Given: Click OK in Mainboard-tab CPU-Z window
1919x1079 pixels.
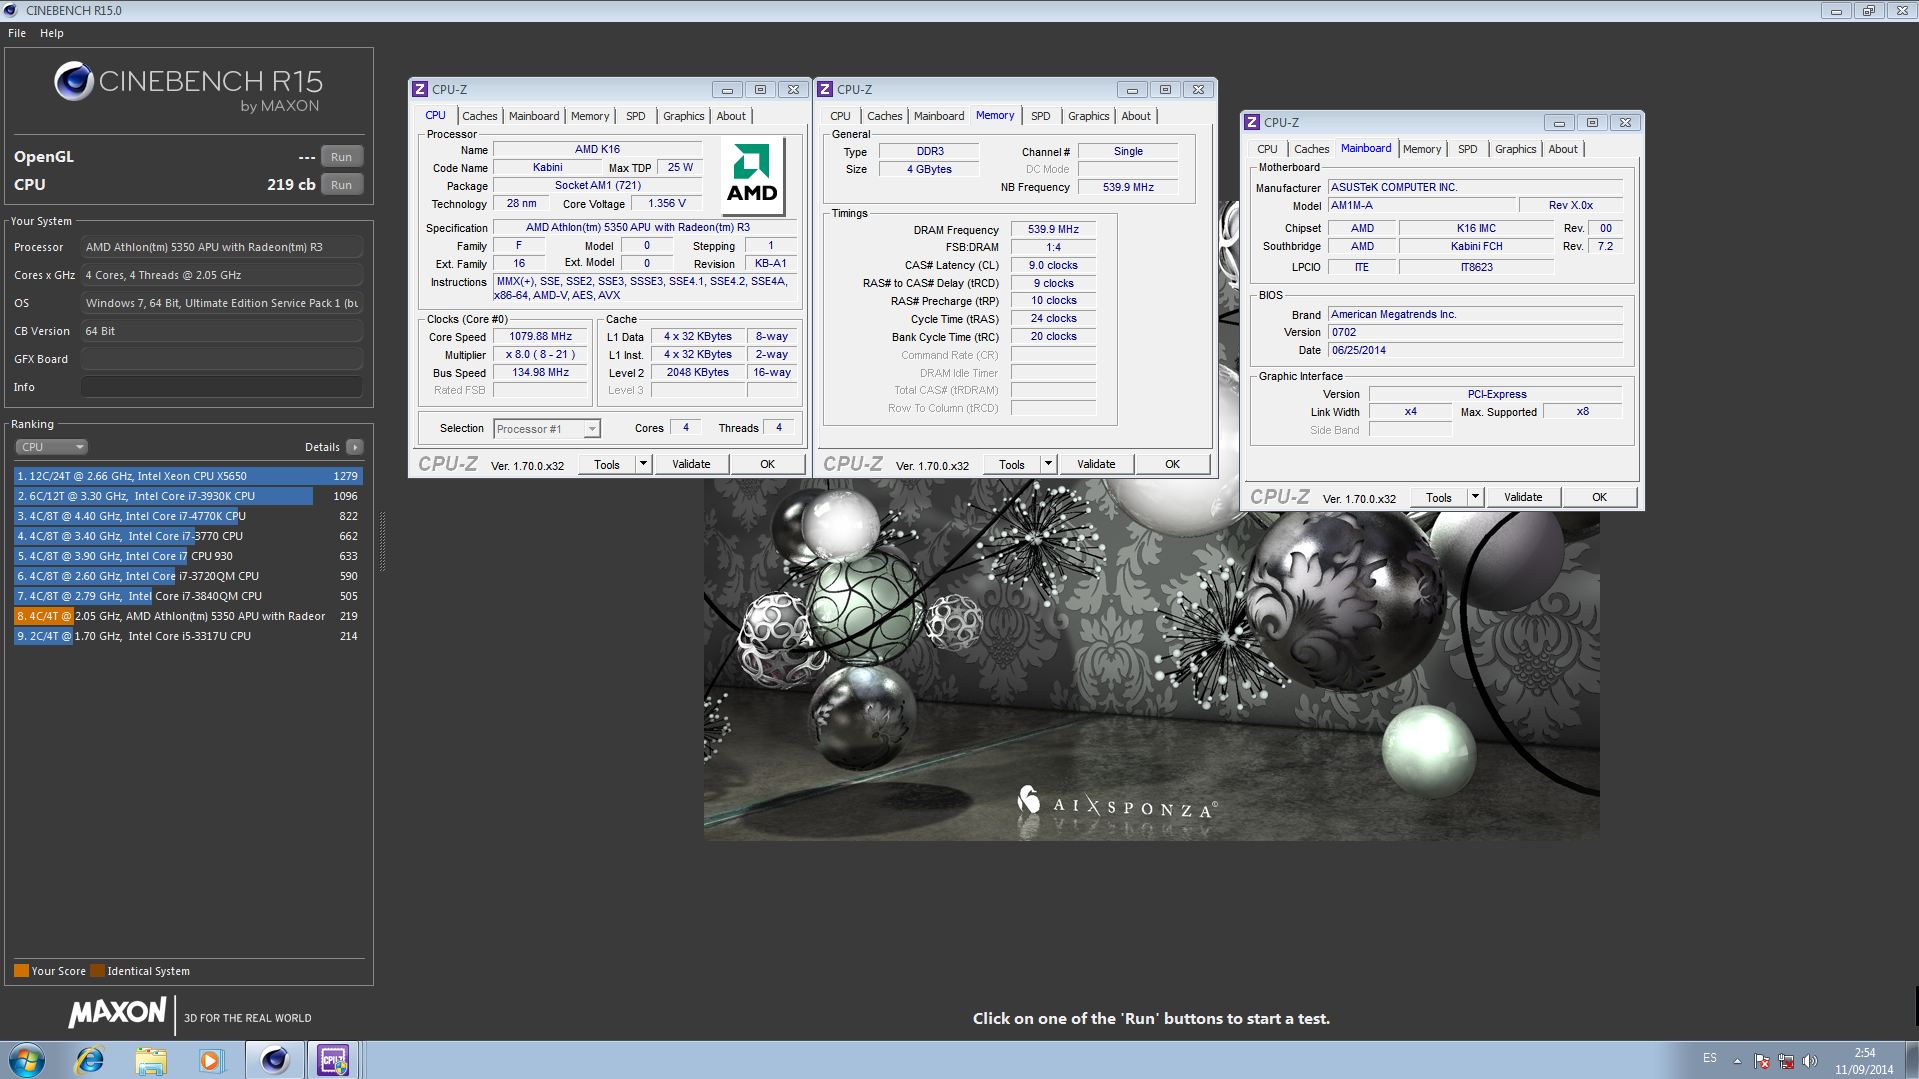Looking at the screenshot, I should (x=1599, y=497).
